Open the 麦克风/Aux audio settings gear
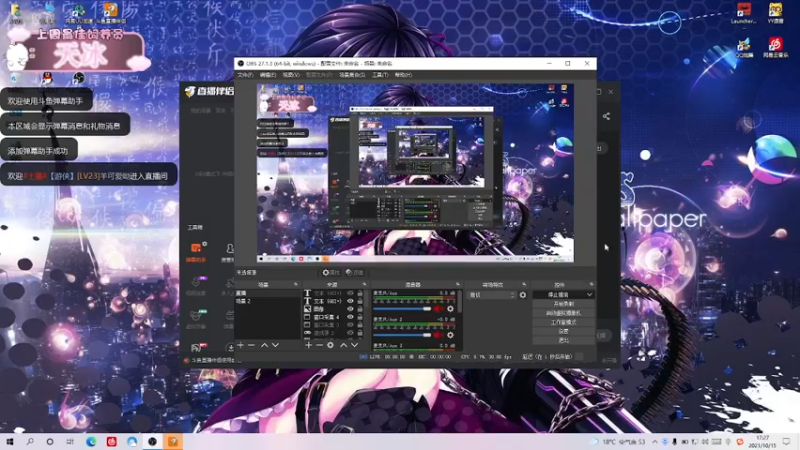This screenshot has height=450, width=800. [450, 309]
